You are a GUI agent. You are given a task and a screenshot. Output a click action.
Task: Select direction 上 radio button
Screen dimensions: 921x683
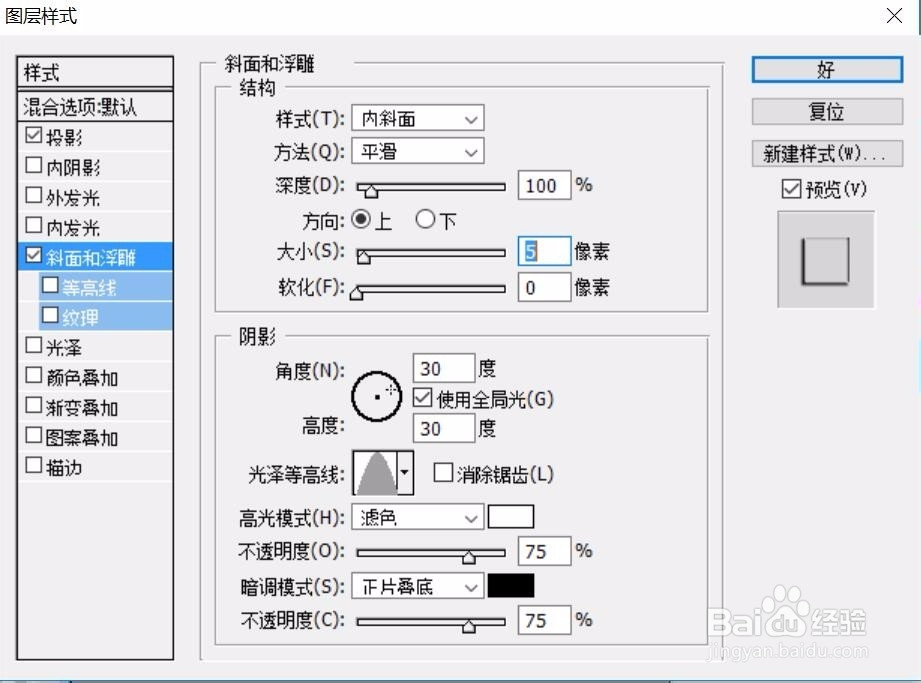(361, 220)
